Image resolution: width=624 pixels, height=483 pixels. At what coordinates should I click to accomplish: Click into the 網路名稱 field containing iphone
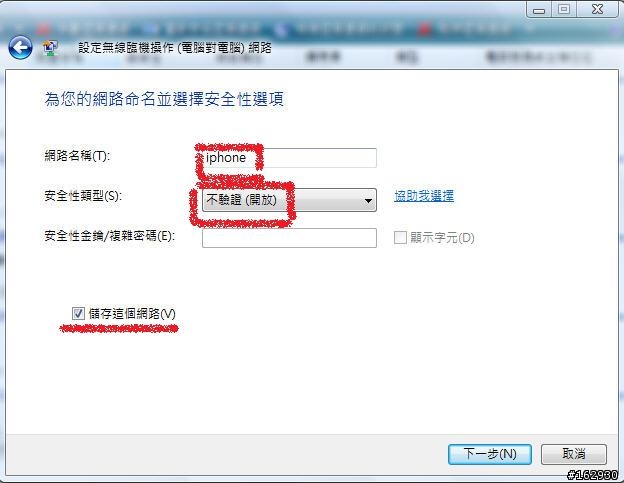[289, 158]
